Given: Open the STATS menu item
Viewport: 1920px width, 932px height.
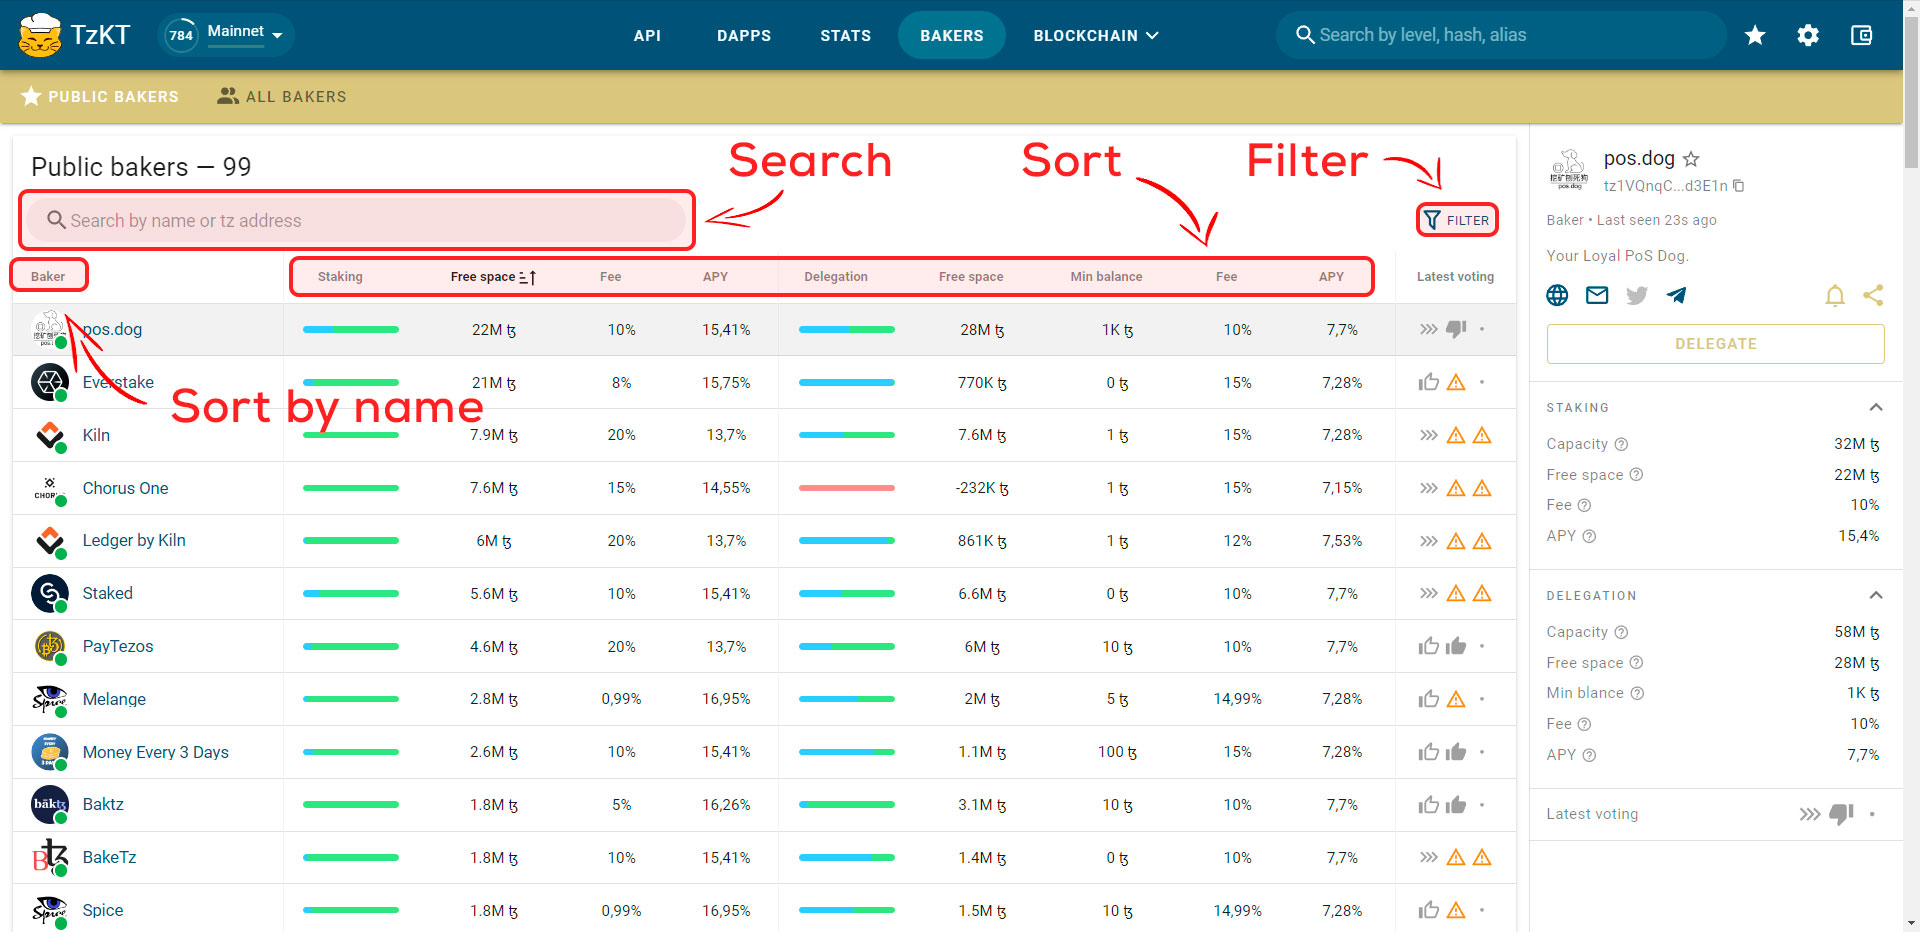Looking at the screenshot, I should (x=845, y=35).
